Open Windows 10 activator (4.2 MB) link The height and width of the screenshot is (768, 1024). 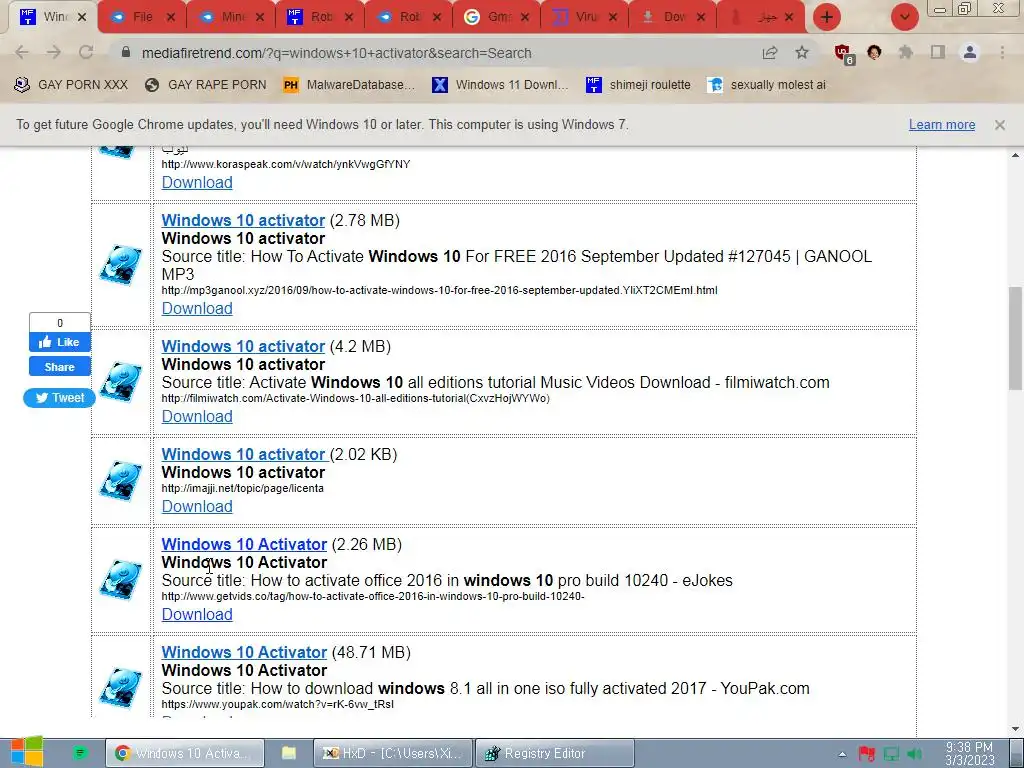(x=243, y=347)
